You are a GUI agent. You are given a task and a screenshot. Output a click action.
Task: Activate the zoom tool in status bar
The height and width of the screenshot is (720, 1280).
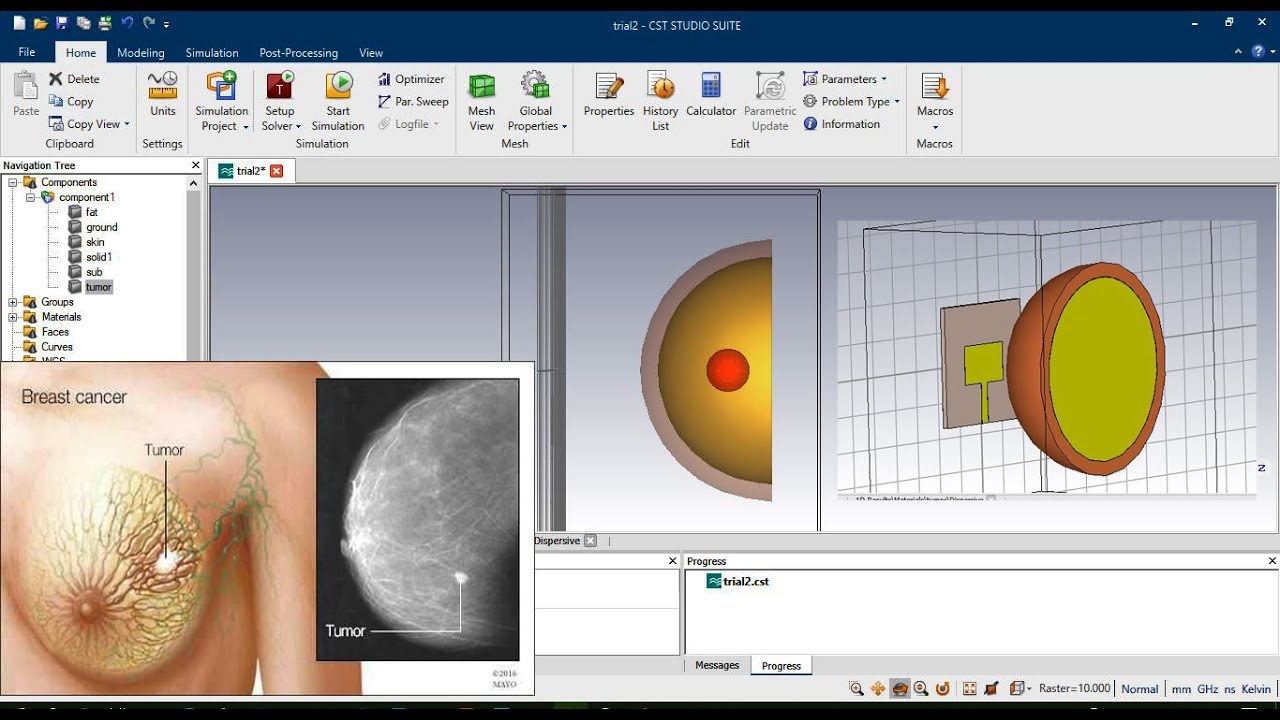(856, 688)
